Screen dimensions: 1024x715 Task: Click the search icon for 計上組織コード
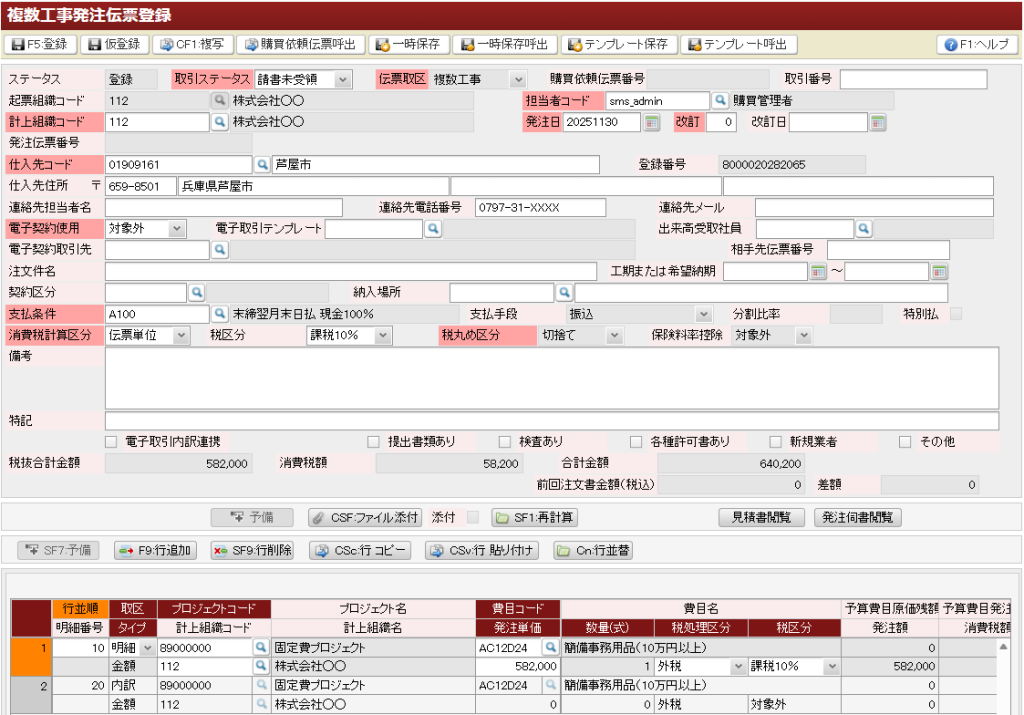(220, 122)
